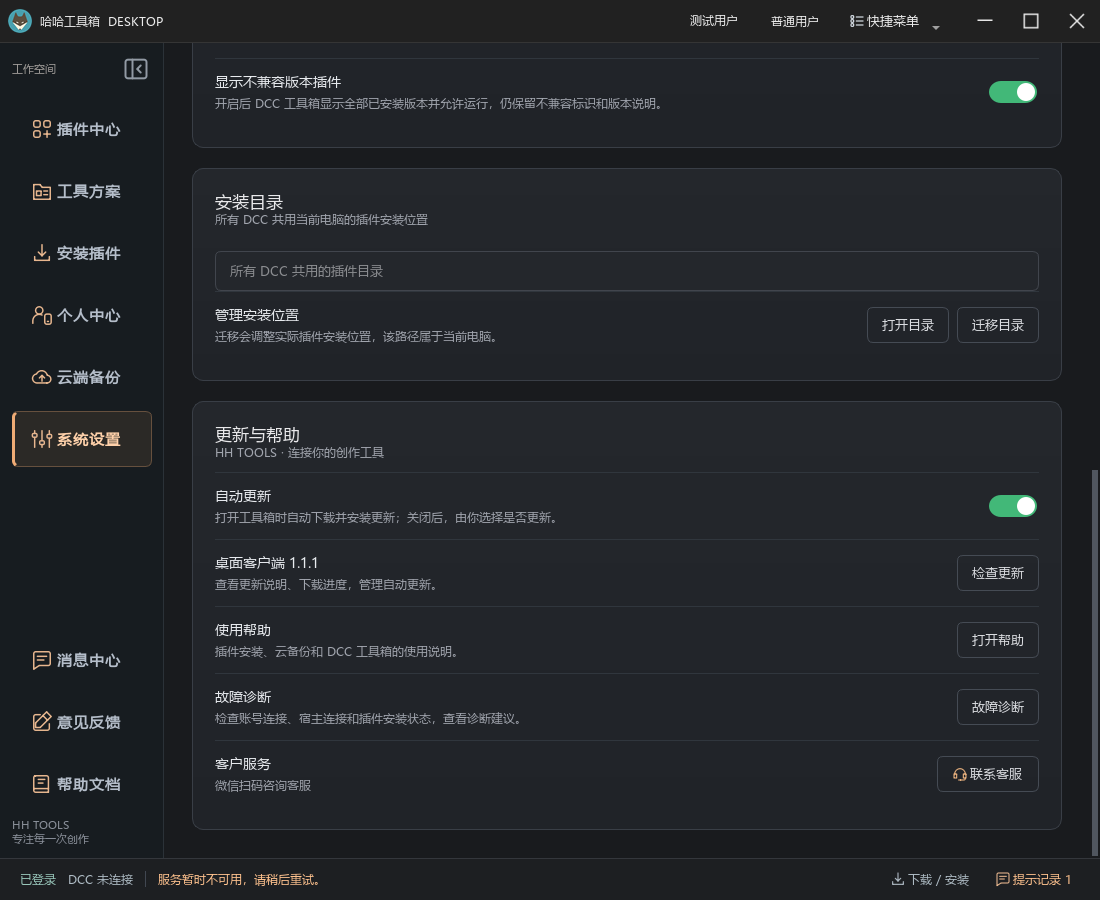
Task: Click the HH TOOLS footer text in sidebar
Action: tap(41, 825)
